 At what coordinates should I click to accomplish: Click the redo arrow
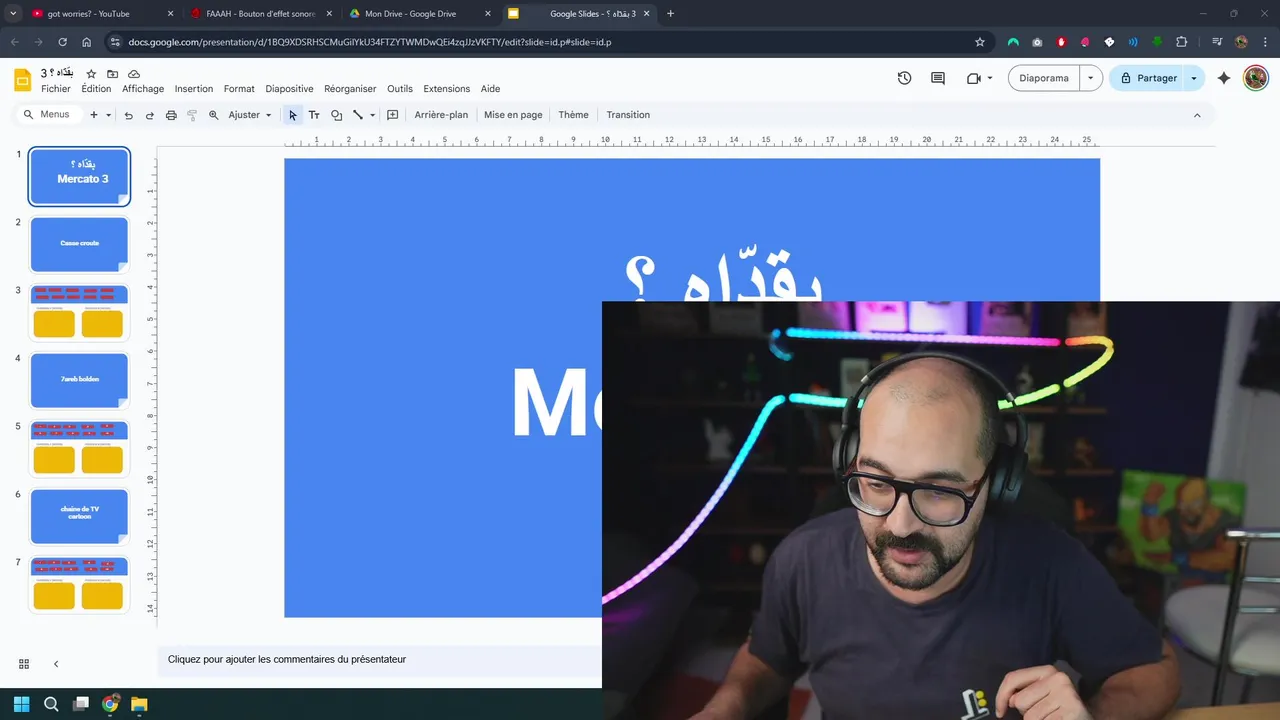[150, 115]
